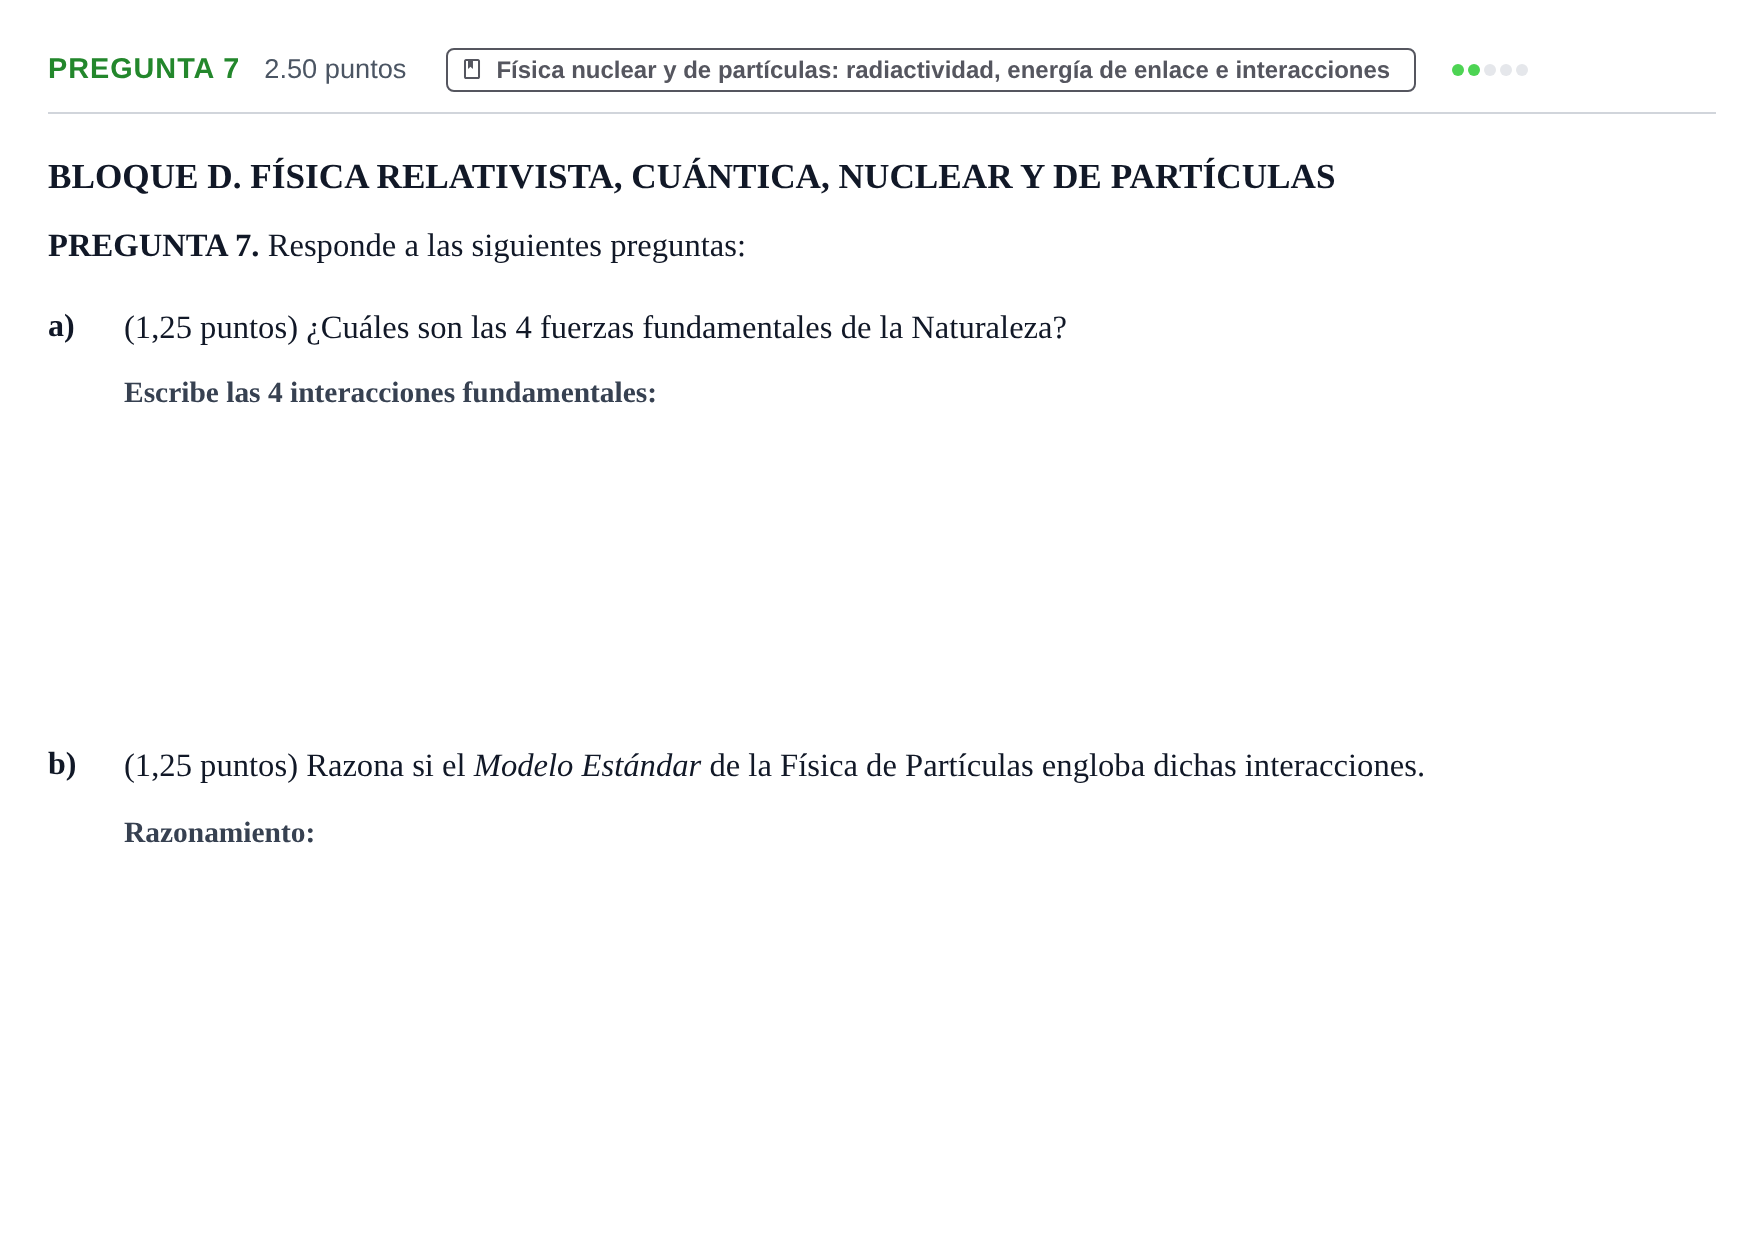Screen dimensions: 1764x1248
Task: Select the green PREGUNTA 7 header label
Action: (x=144, y=69)
